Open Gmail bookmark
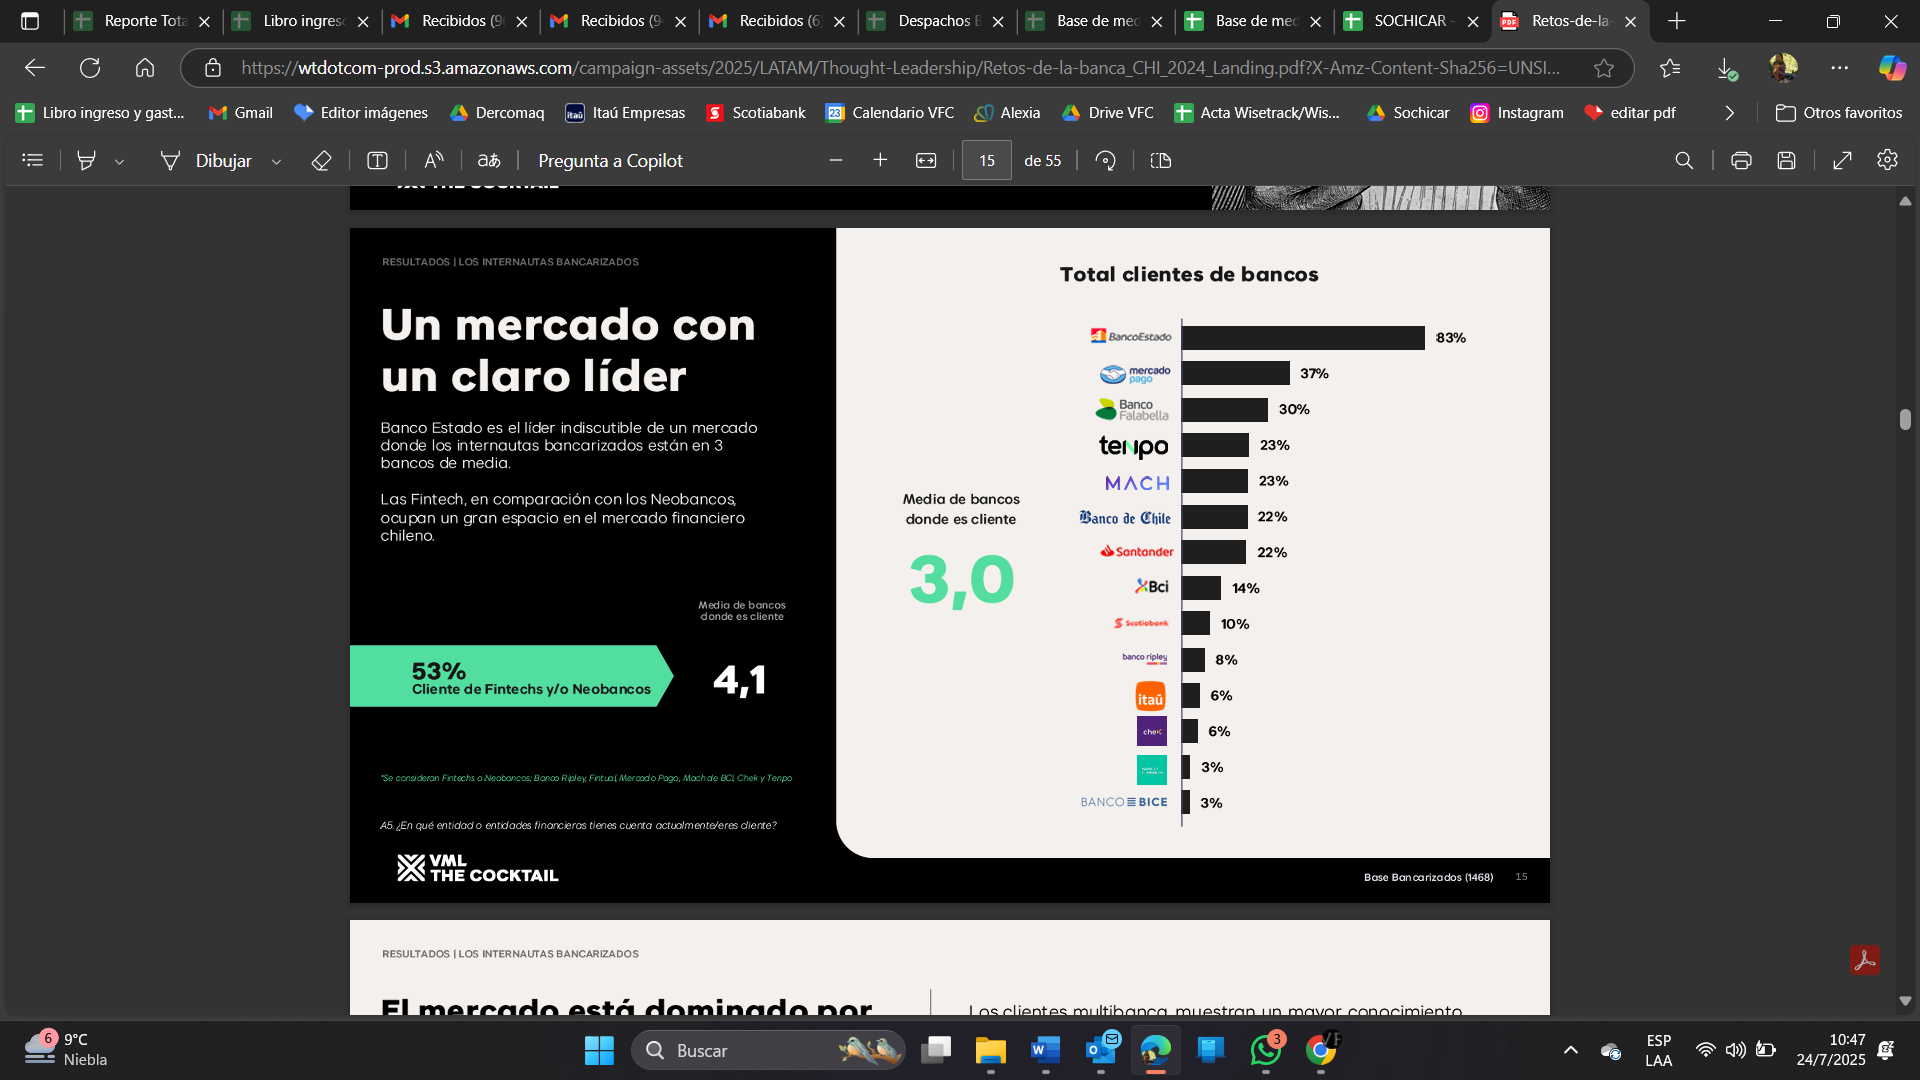The height and width of the screenshot is (1080, 1920). click(240, 113)
